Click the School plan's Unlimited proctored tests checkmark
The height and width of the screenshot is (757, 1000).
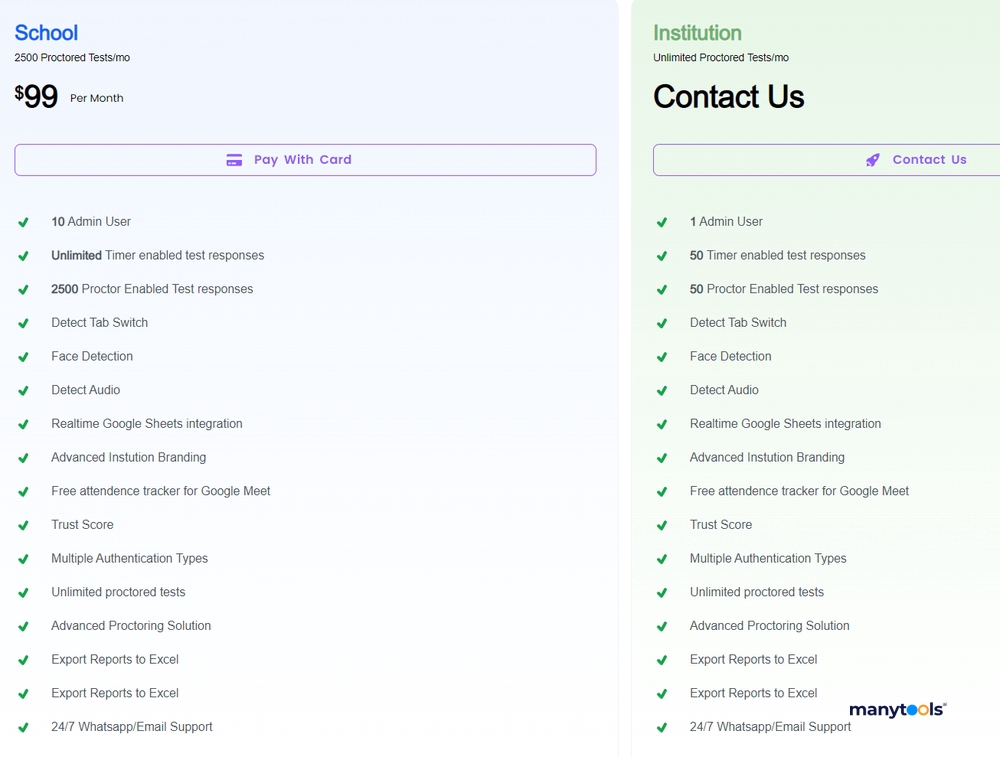[x=24, y=592]
